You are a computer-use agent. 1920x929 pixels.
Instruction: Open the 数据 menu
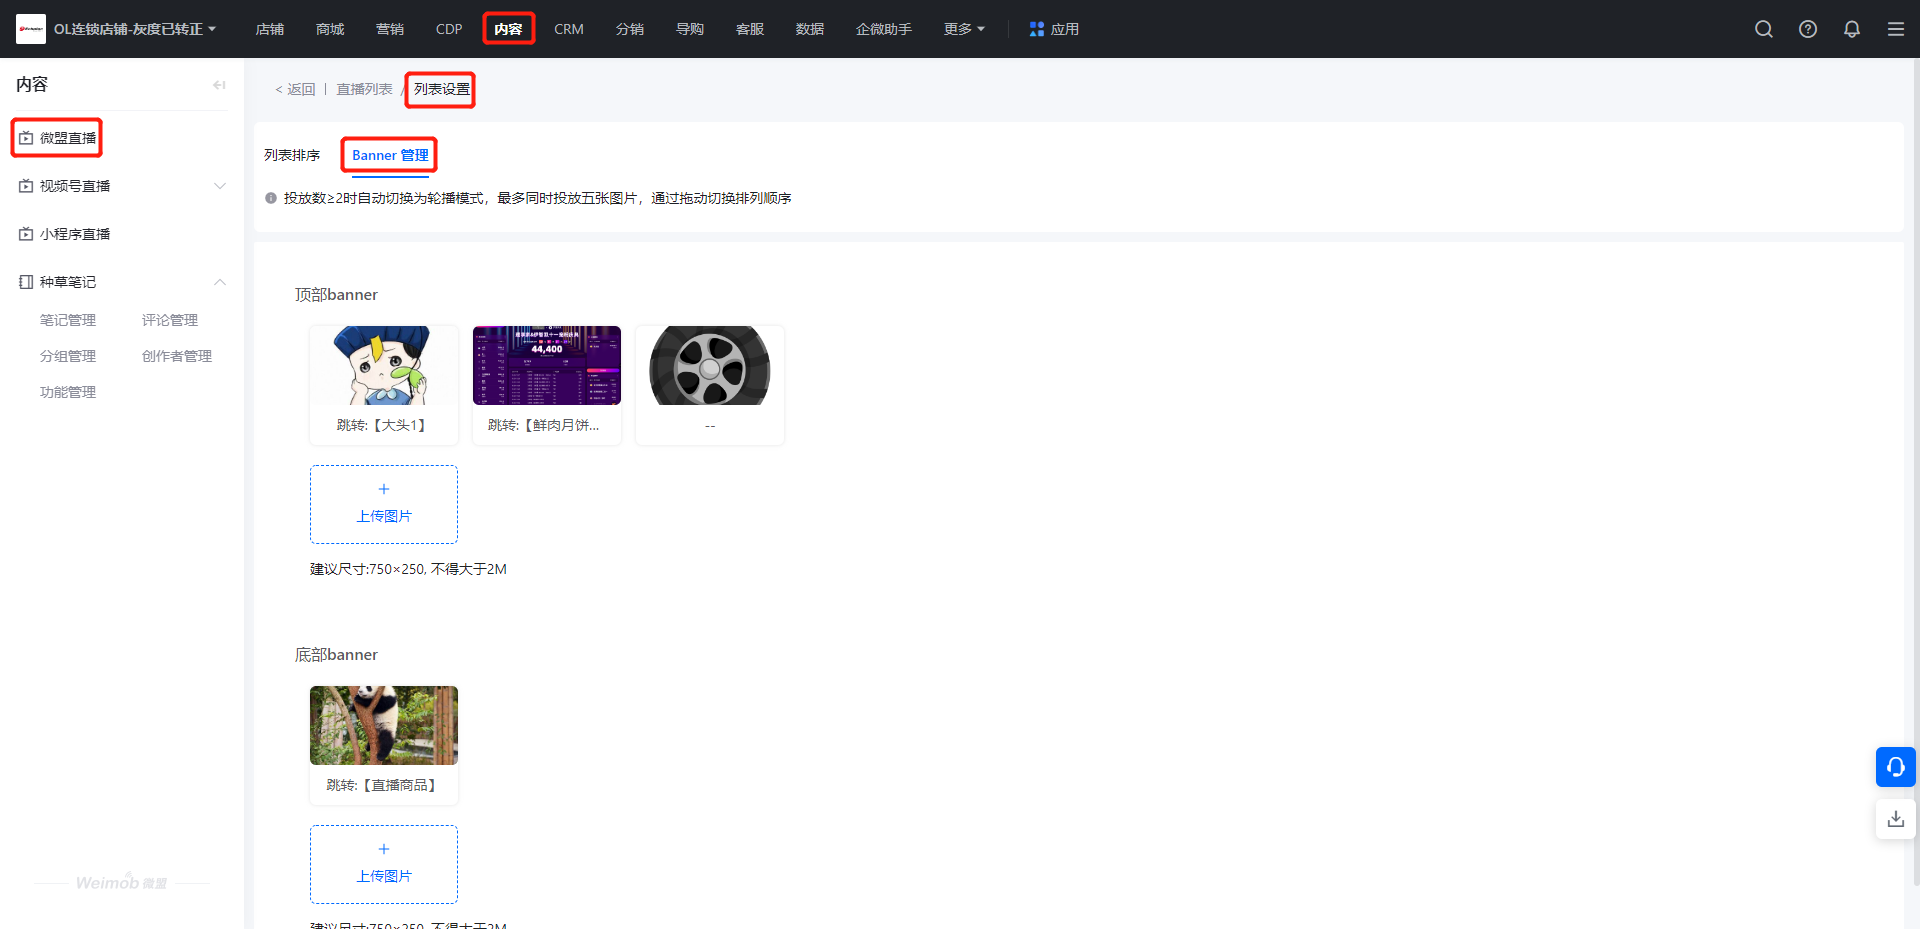[x=810, y=29]
